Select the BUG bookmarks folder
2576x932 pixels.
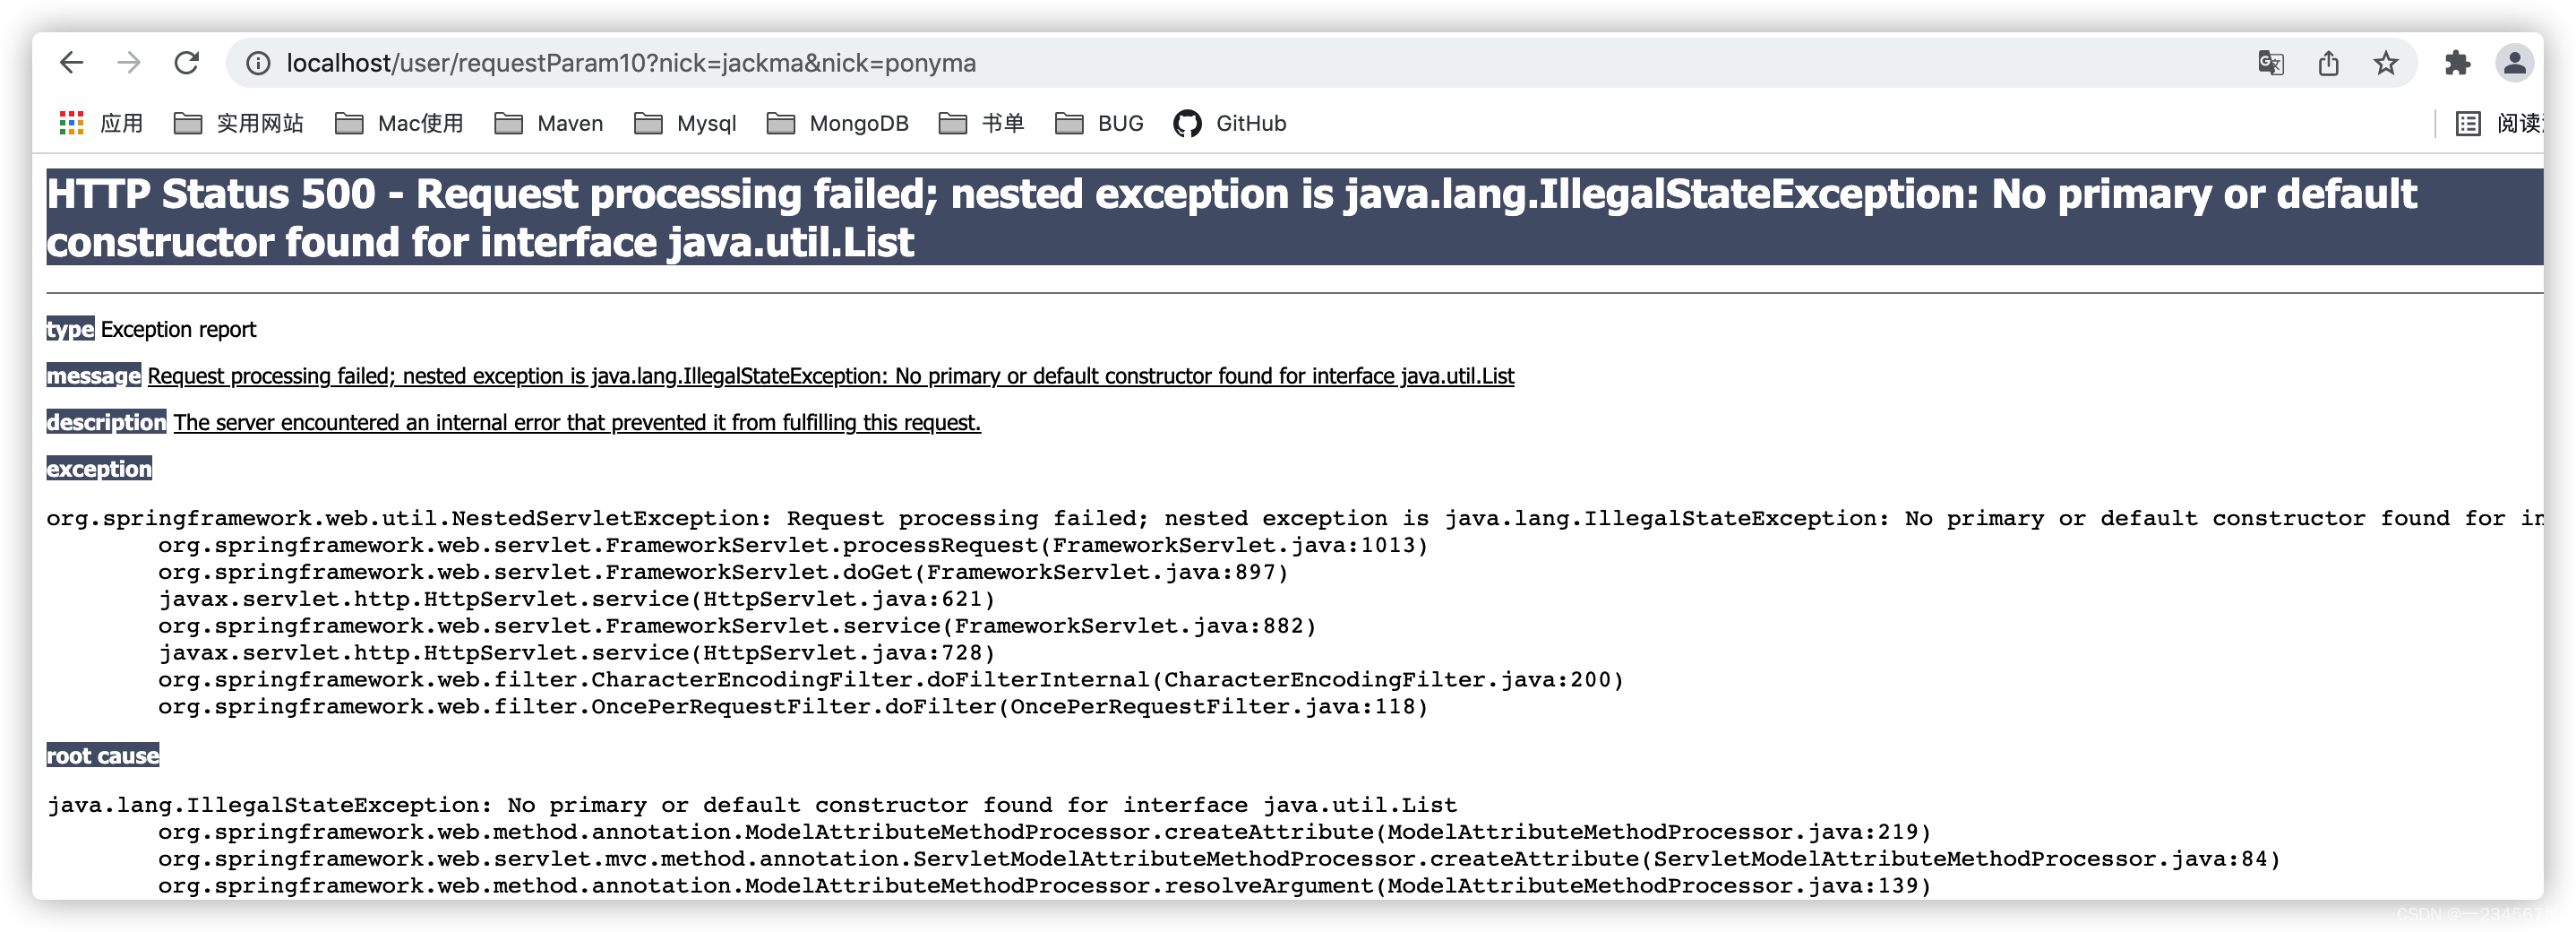[1101, 122]
